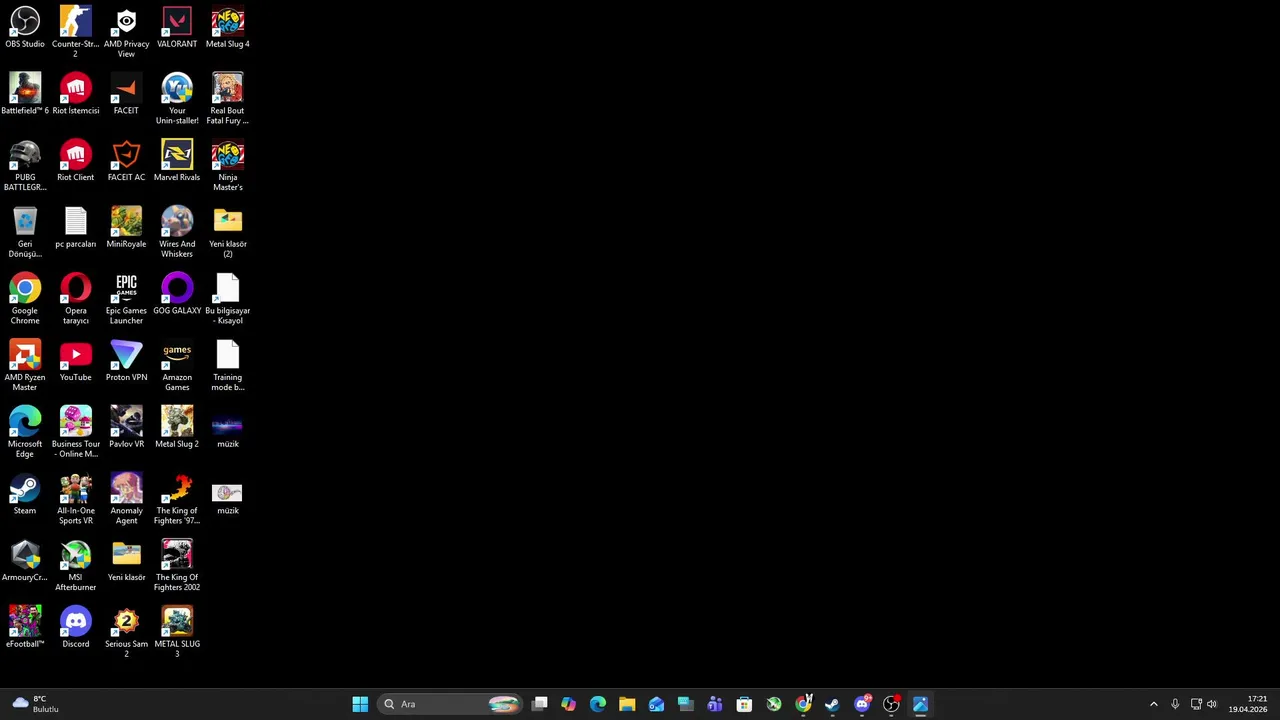Click The King Of Fighters 2002 icon
The height and width of the screenshot is (720, 1280).
pos(177,565)
